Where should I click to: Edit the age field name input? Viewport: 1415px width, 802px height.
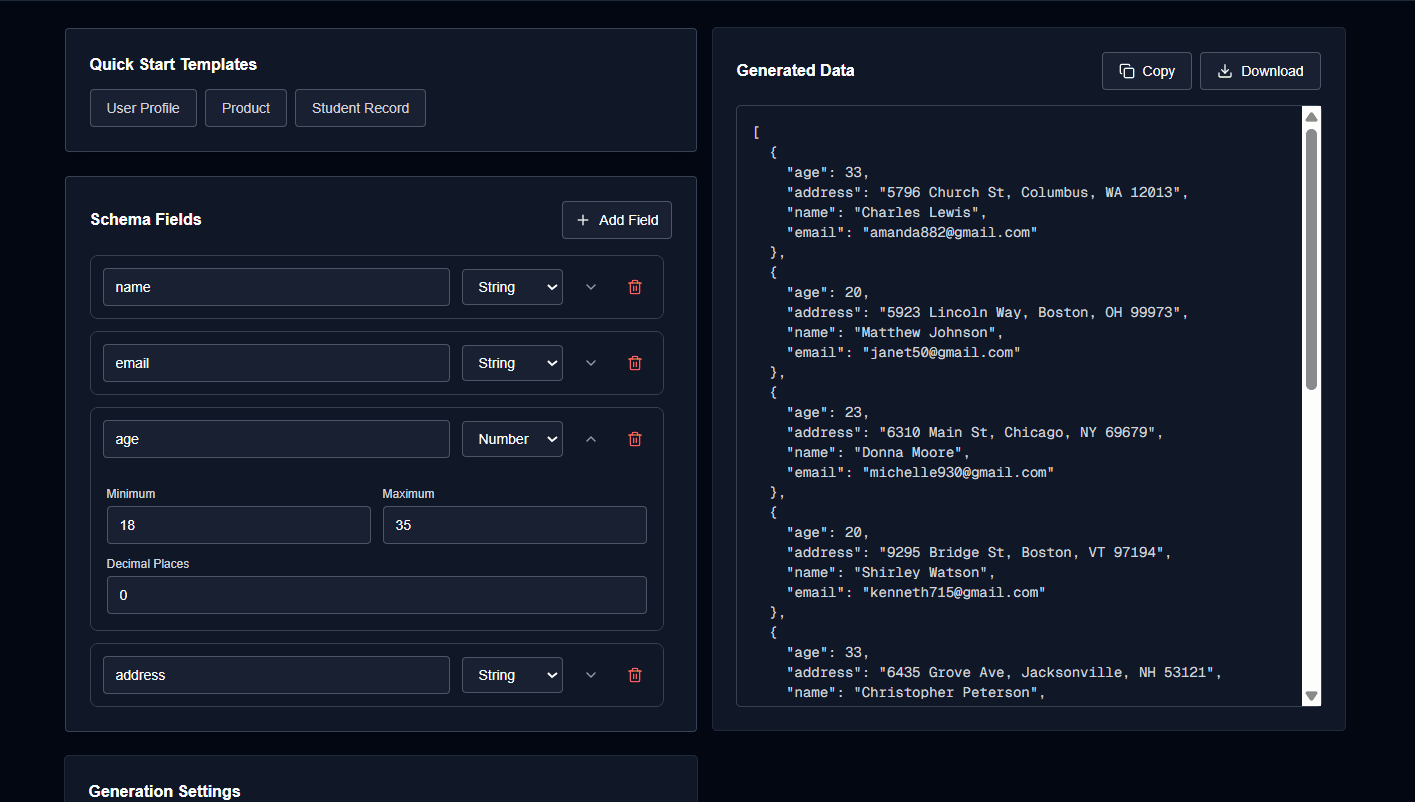tap(276, 439)
